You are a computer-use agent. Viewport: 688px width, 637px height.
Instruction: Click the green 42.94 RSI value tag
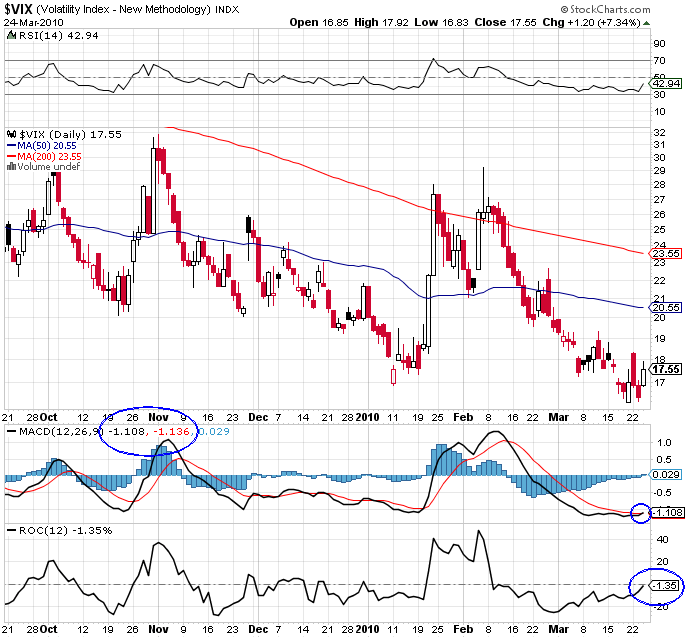click(x=666, y=83)
